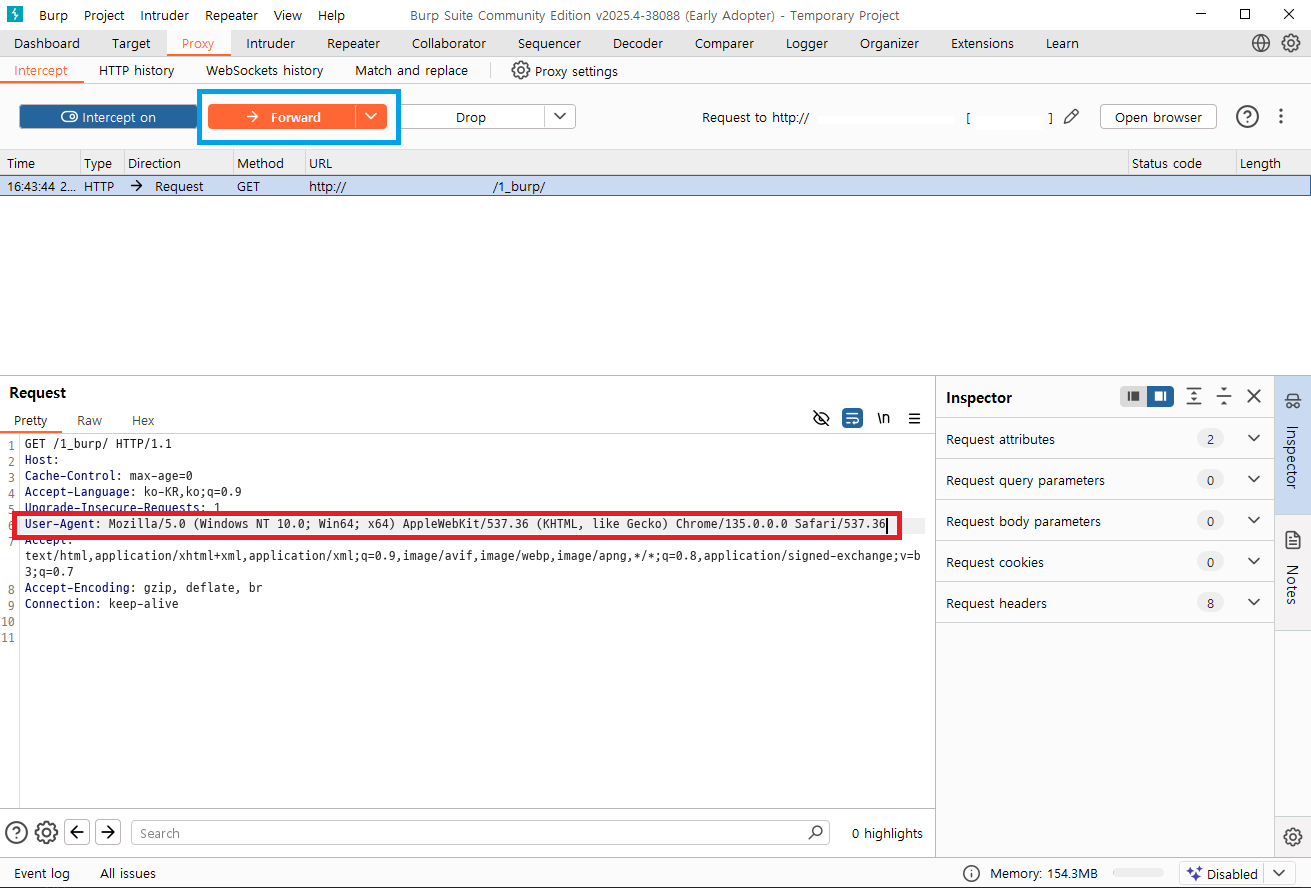Open the Event log link
Image resolution: width=1311 pixels, height=888 pixels.
42,873
